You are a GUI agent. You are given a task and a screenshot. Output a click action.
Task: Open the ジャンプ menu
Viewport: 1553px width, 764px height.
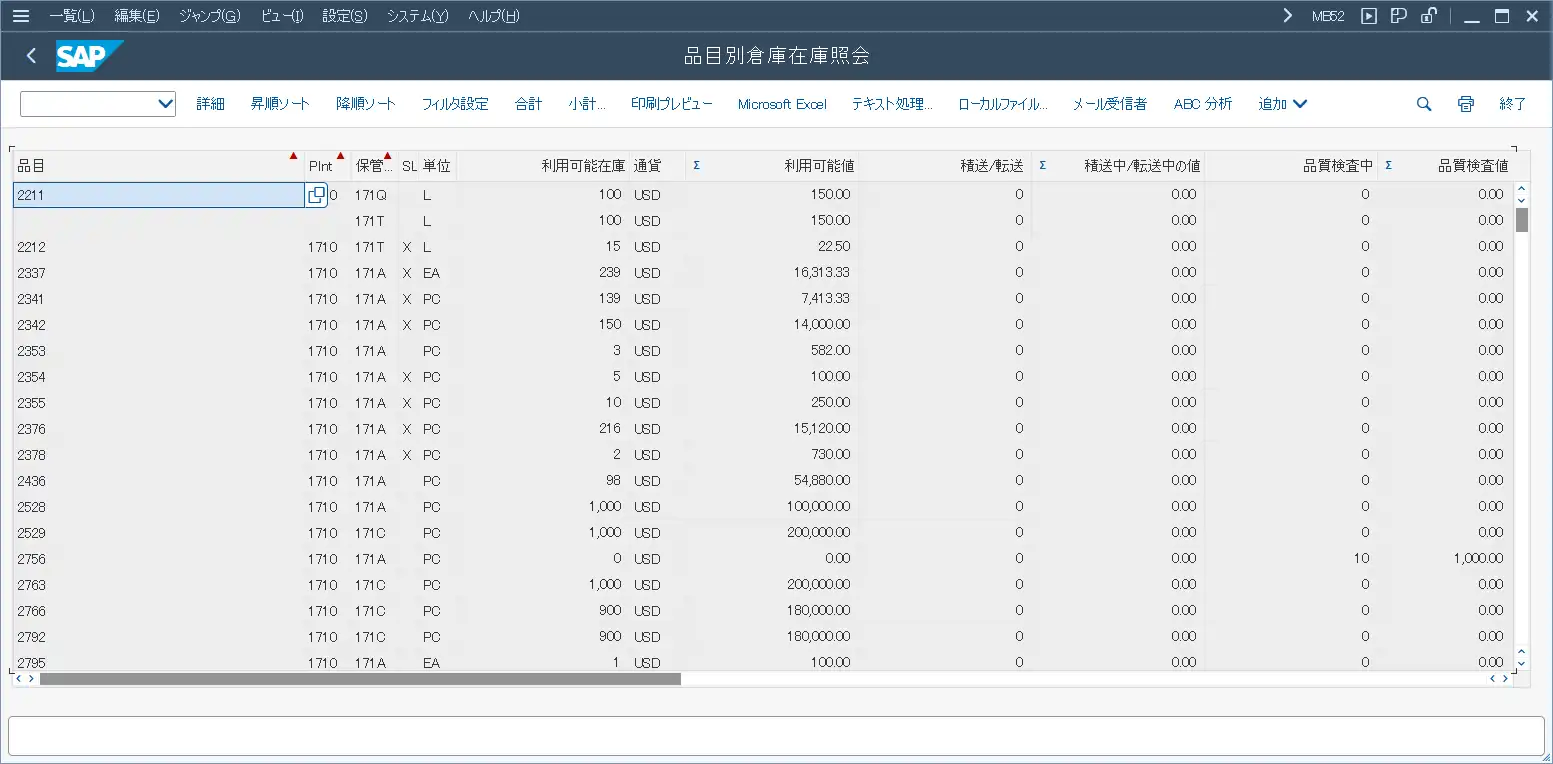(208, 15)
